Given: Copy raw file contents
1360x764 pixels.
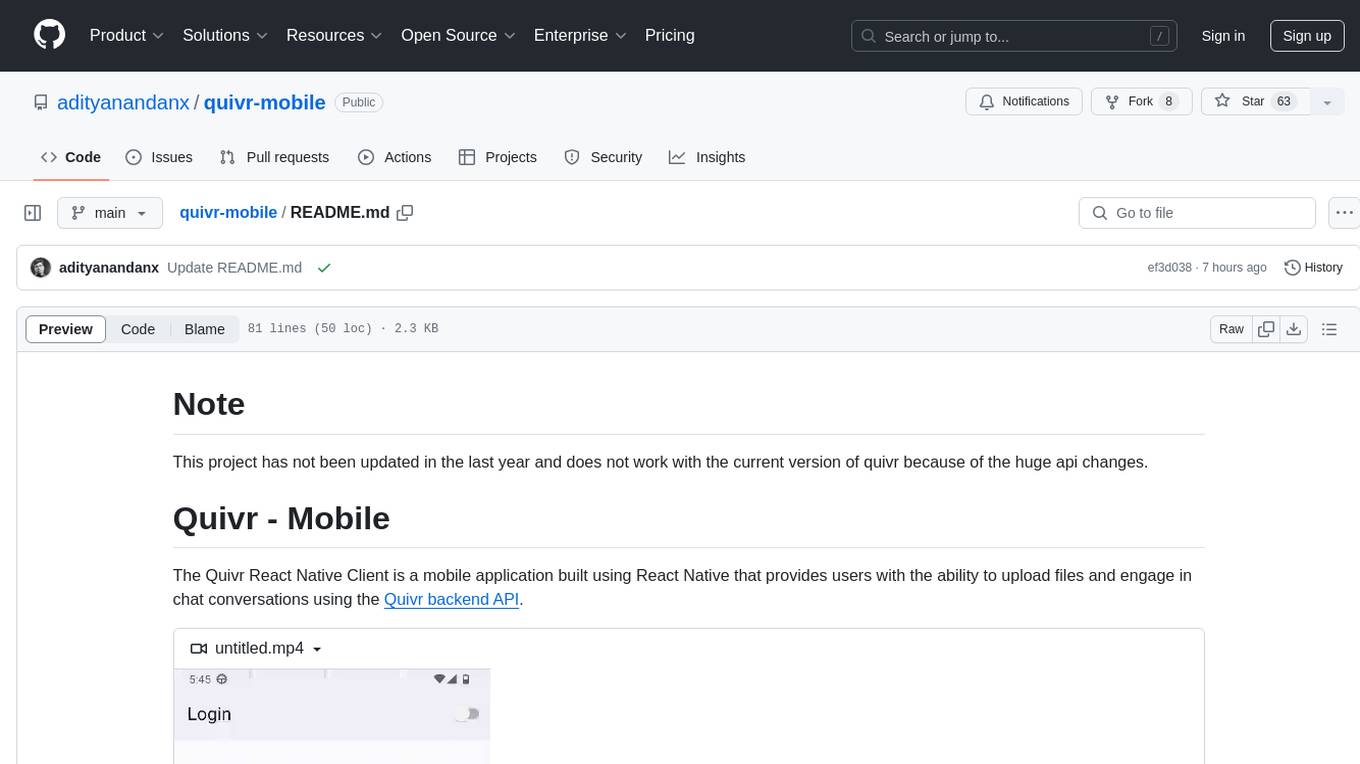Looking at the screenshot, I should pos(1266,329).
